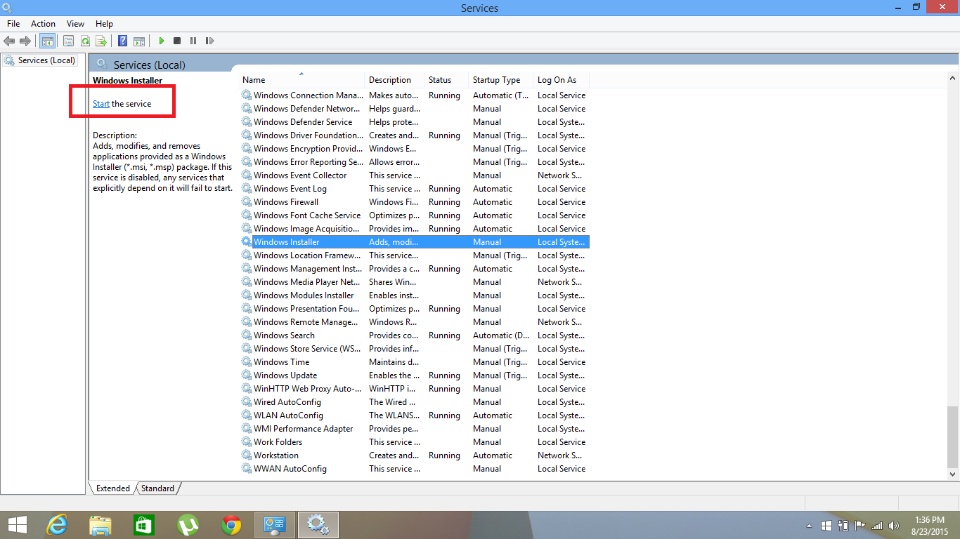This screenshot has height=539, width=960.
Task: Select the WMI Performance Adapter service row
Action: (x=415, y=429)
